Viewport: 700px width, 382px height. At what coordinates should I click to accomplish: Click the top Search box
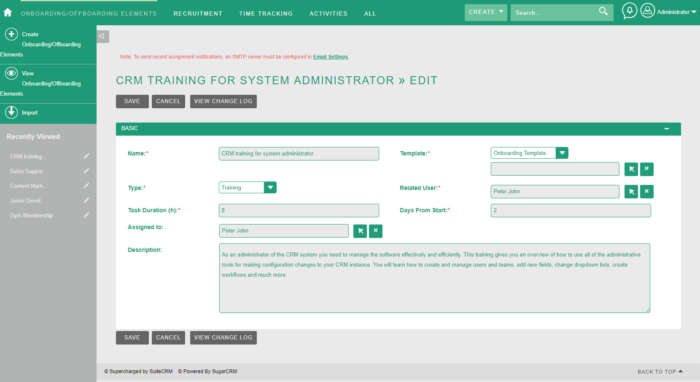click(x=554, y=12)
